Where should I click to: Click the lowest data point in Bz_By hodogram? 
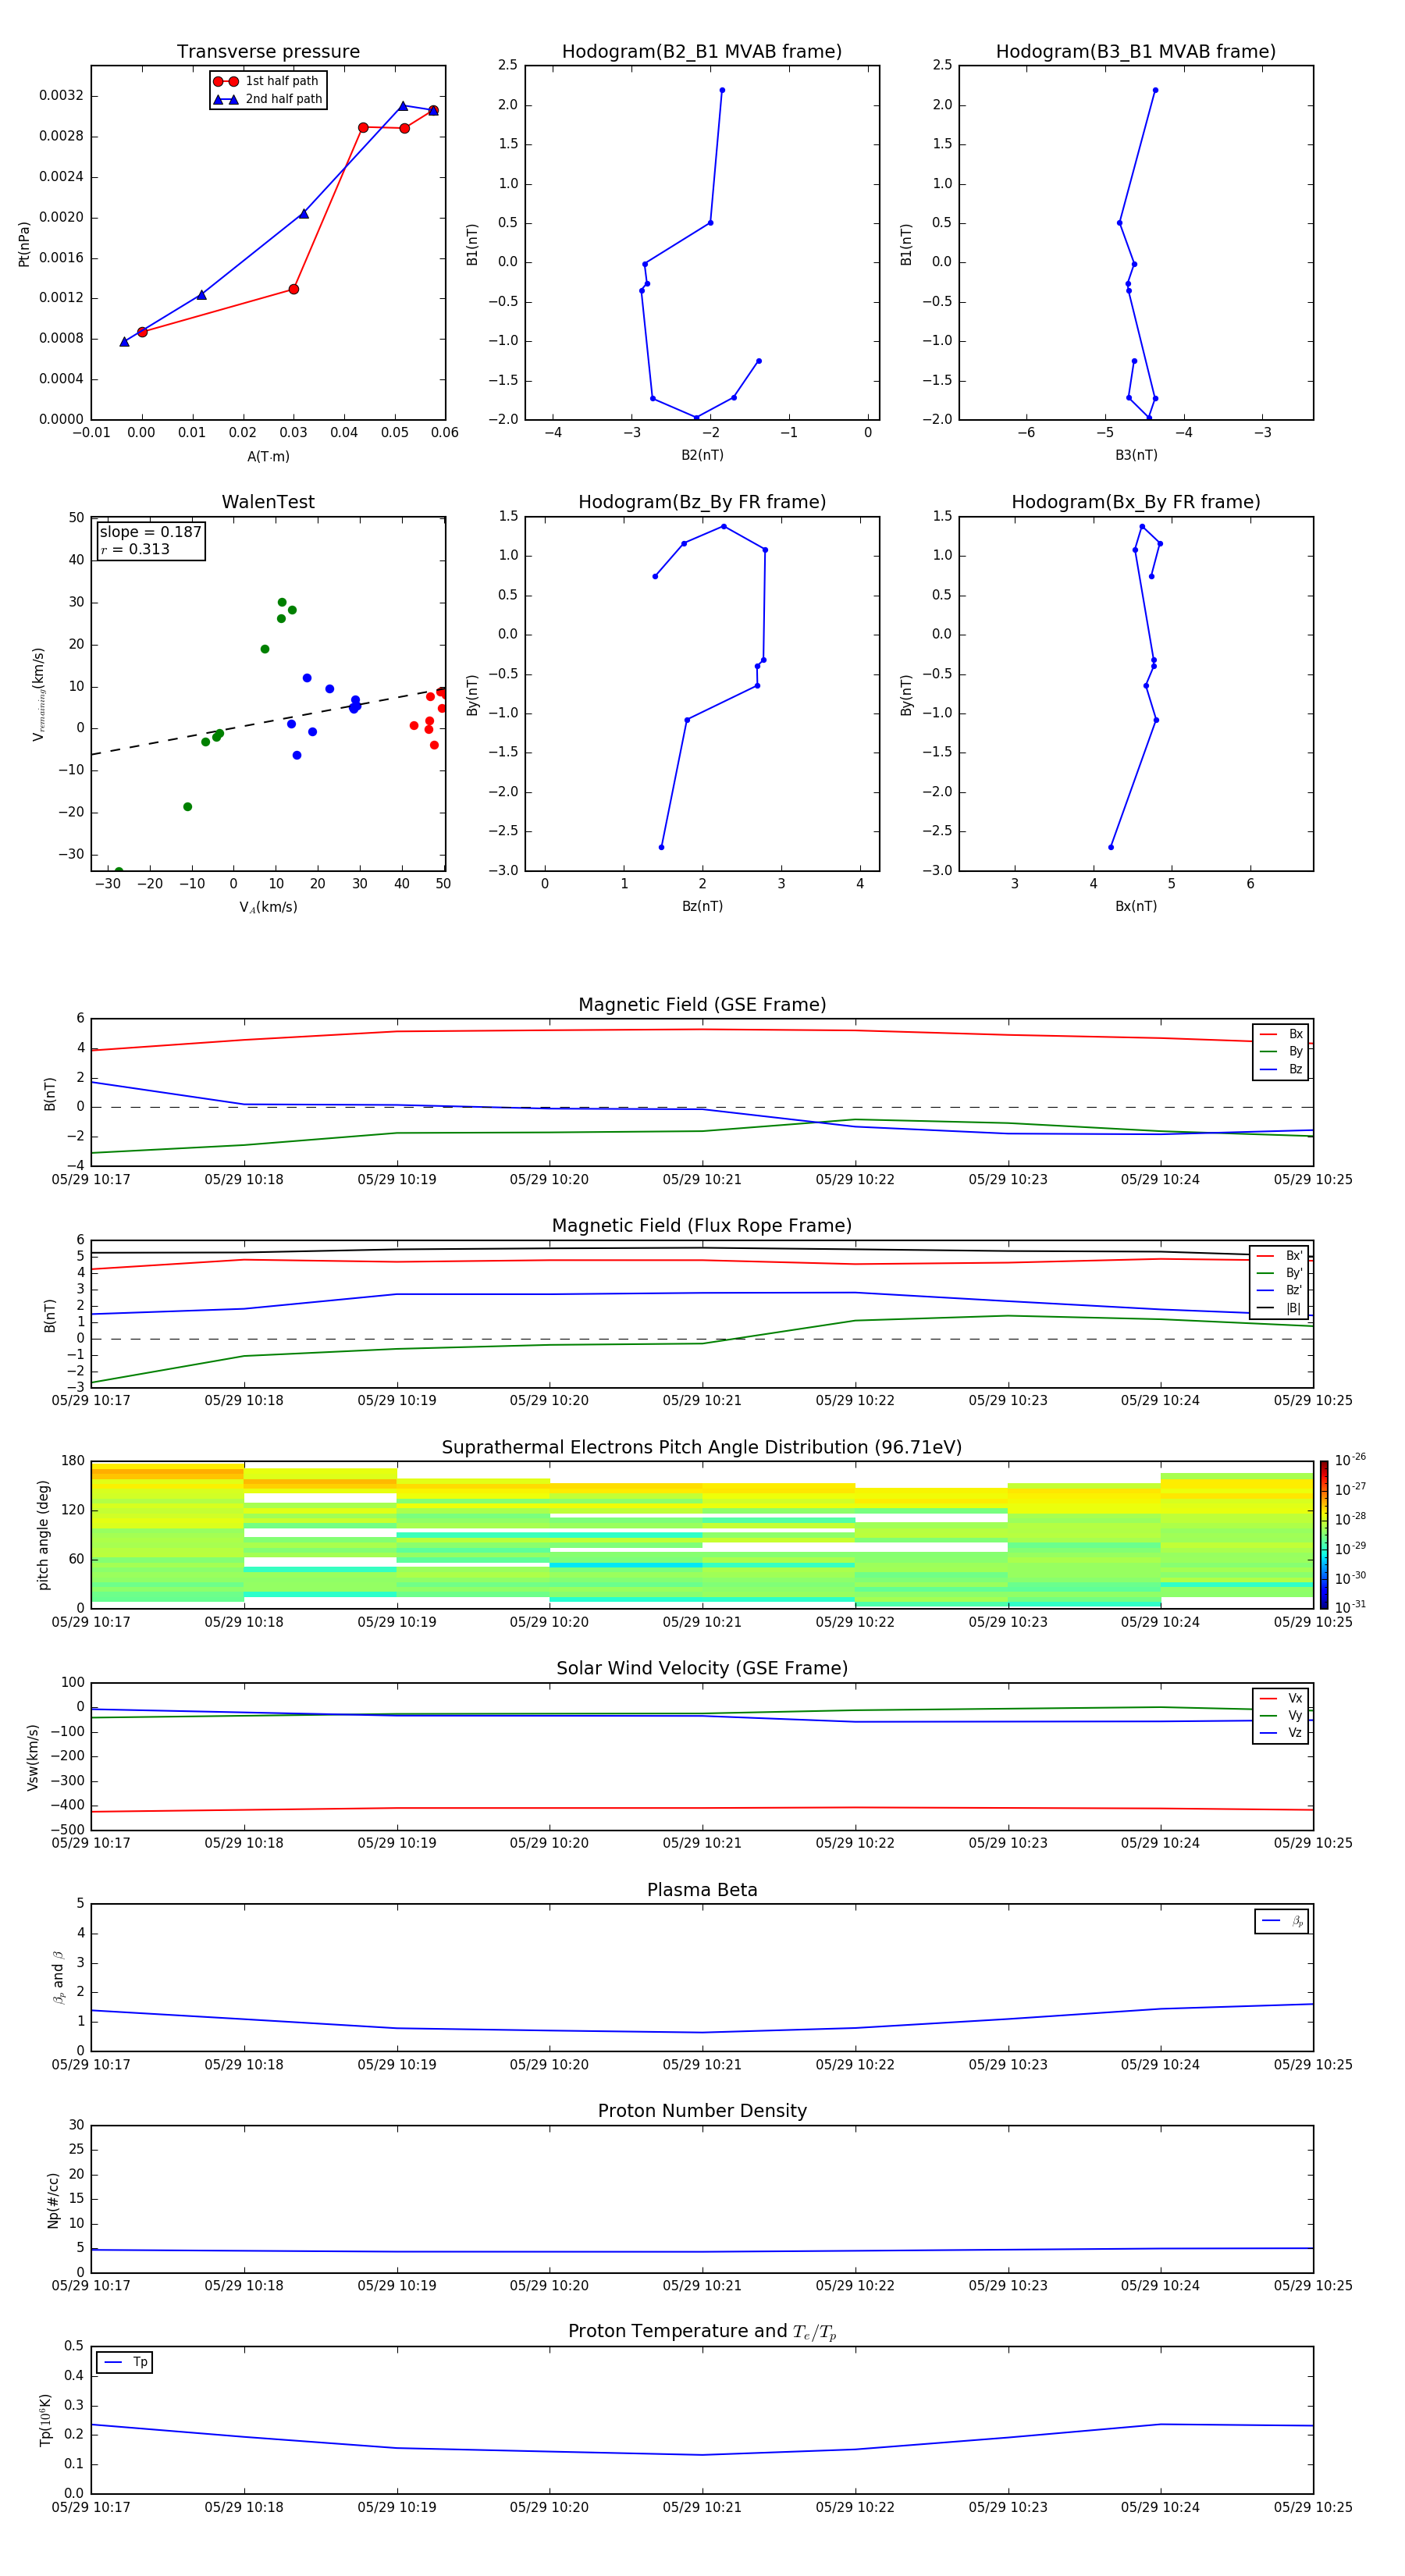661,847
